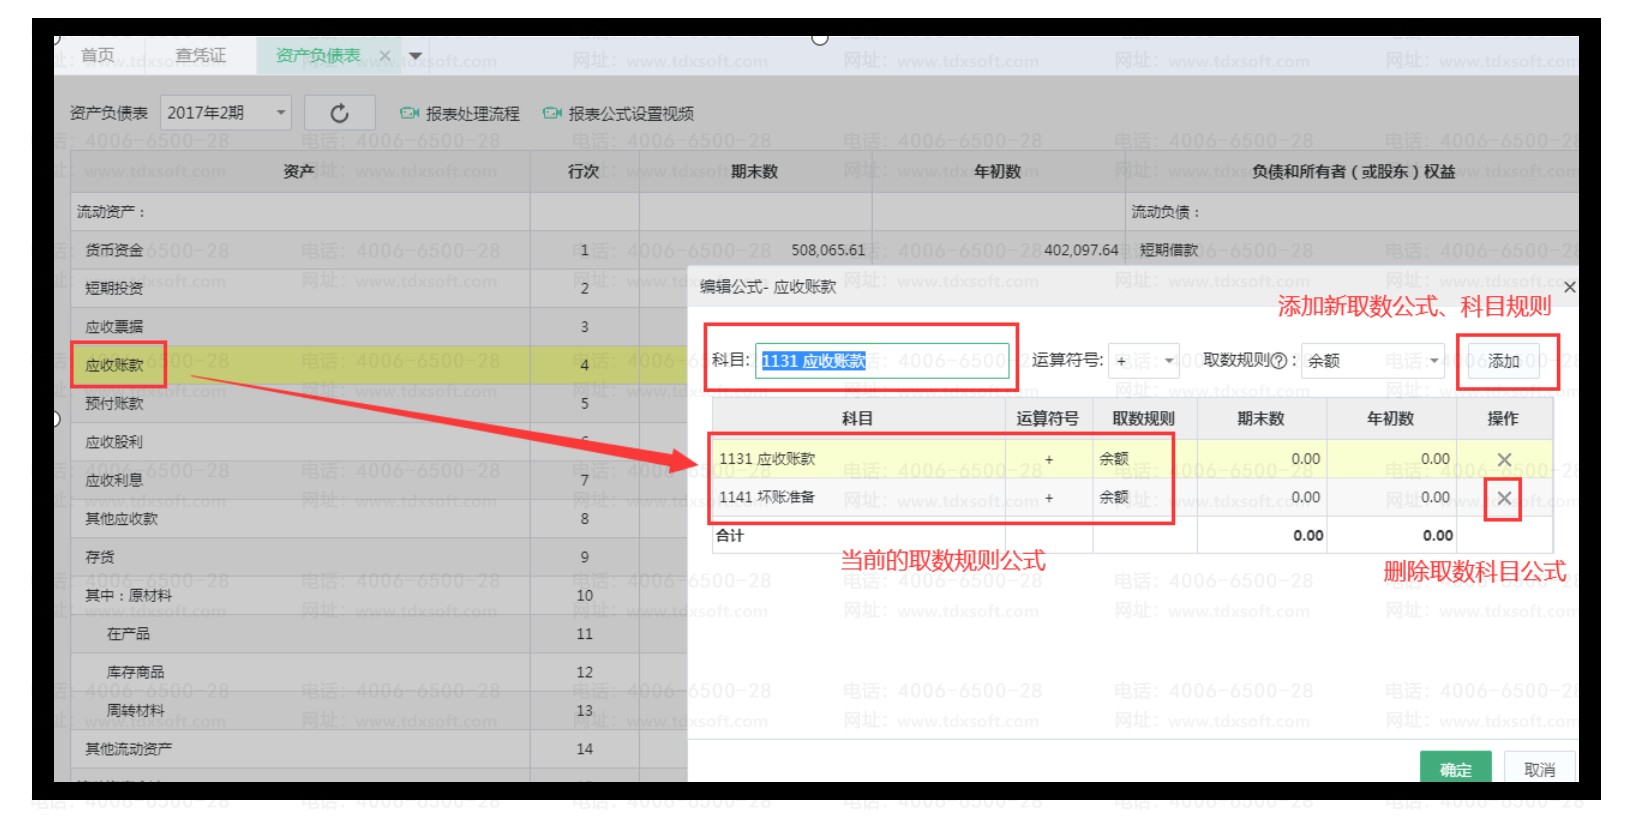Select the 应收账款 row in assets list
1633x818 pixels.
(115, 365)
